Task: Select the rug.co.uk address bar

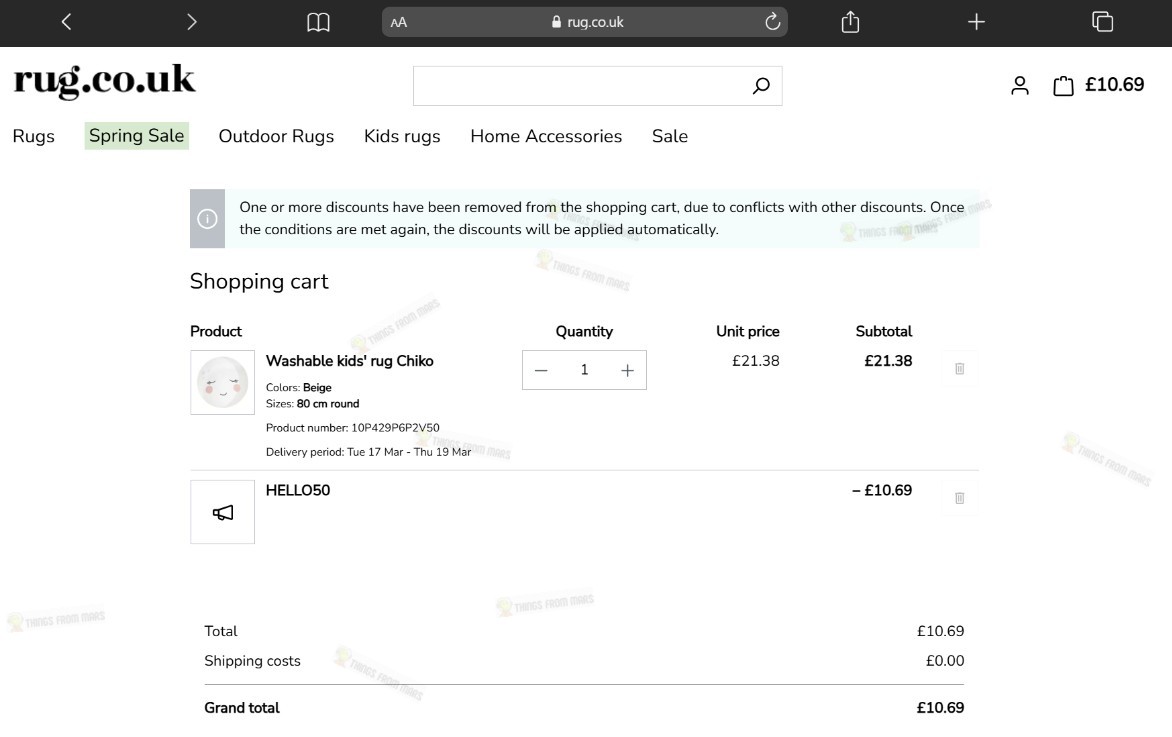Action: pyautogui.click(x=585, y=22)
